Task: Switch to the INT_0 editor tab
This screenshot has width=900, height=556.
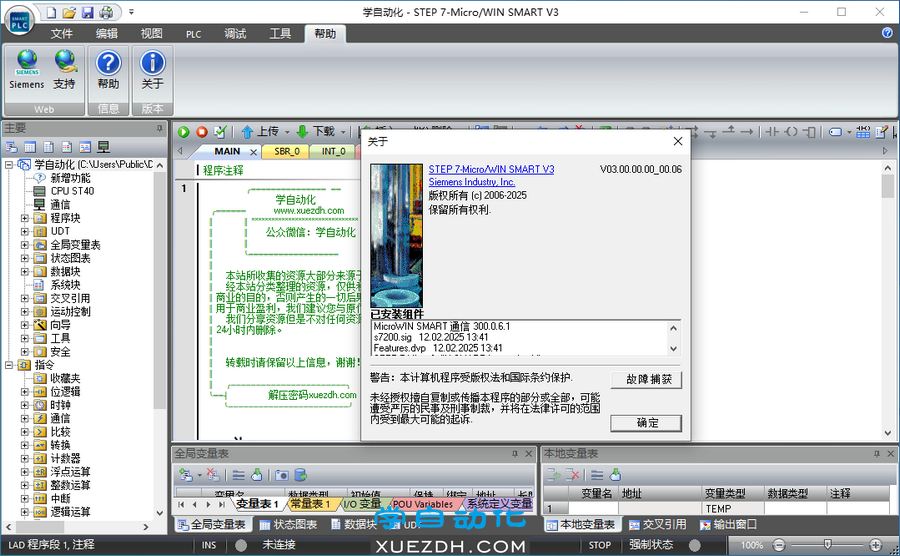Action: coord(333,151)
